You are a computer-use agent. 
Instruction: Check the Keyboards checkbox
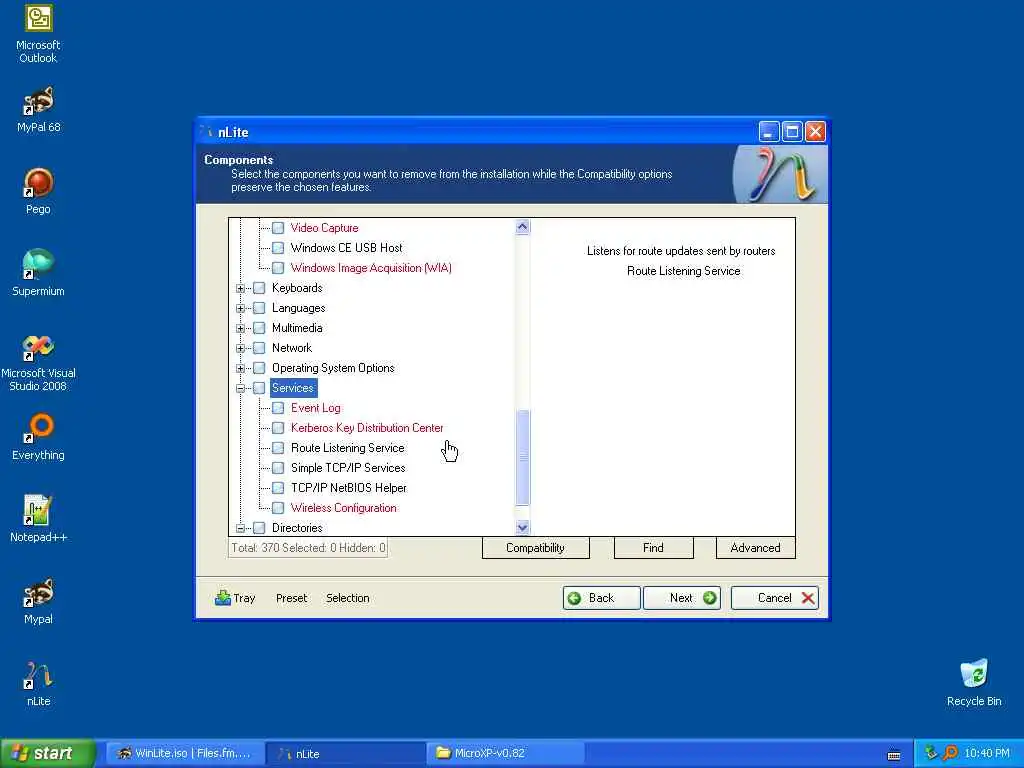coord(259,288)
